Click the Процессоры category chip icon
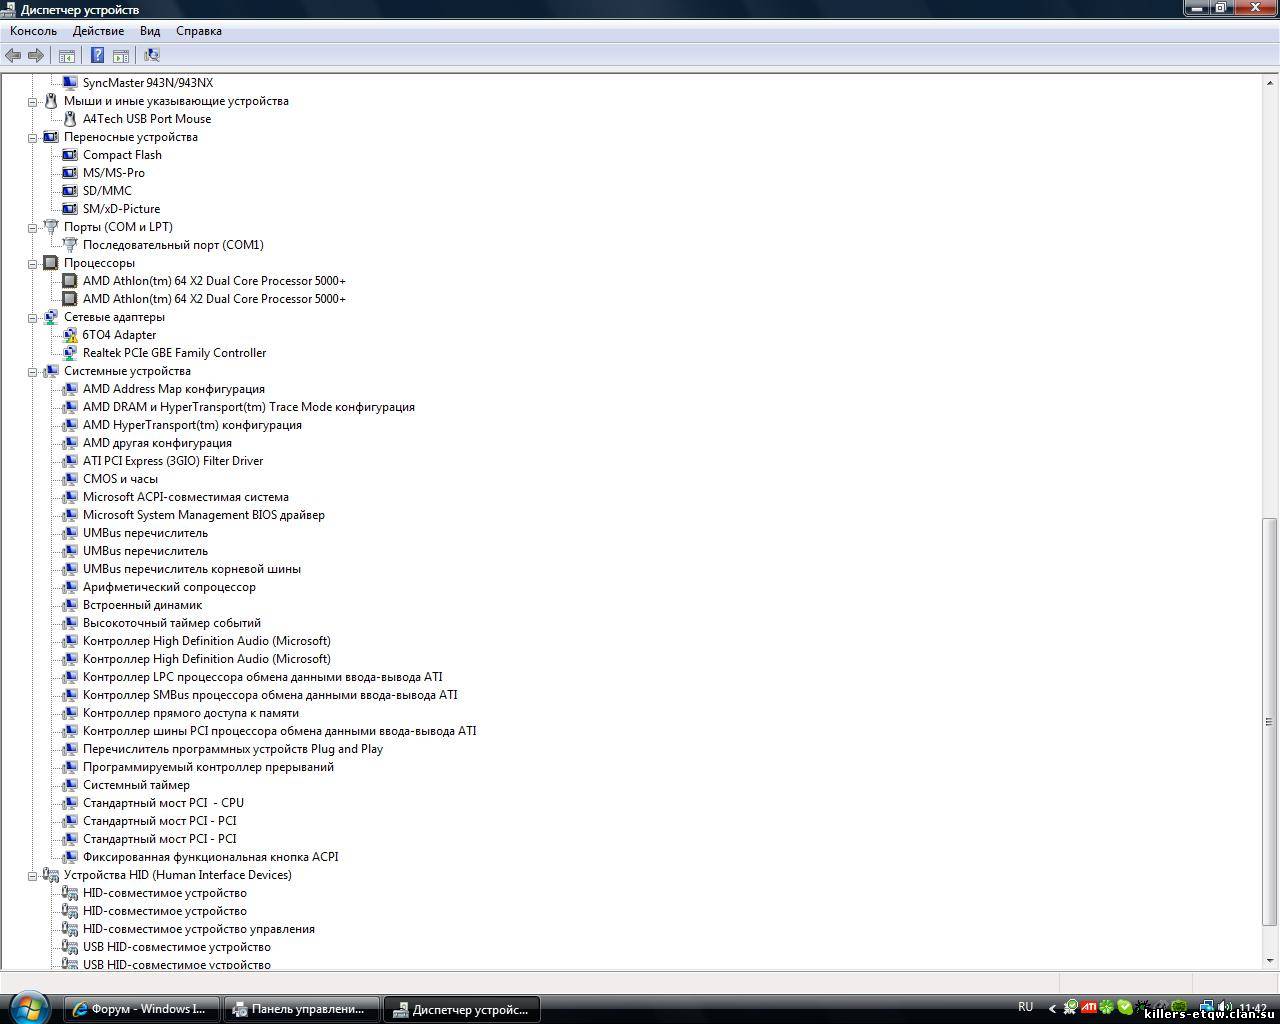Viewport: 1280px width, 1024px height. coord(51,263)
